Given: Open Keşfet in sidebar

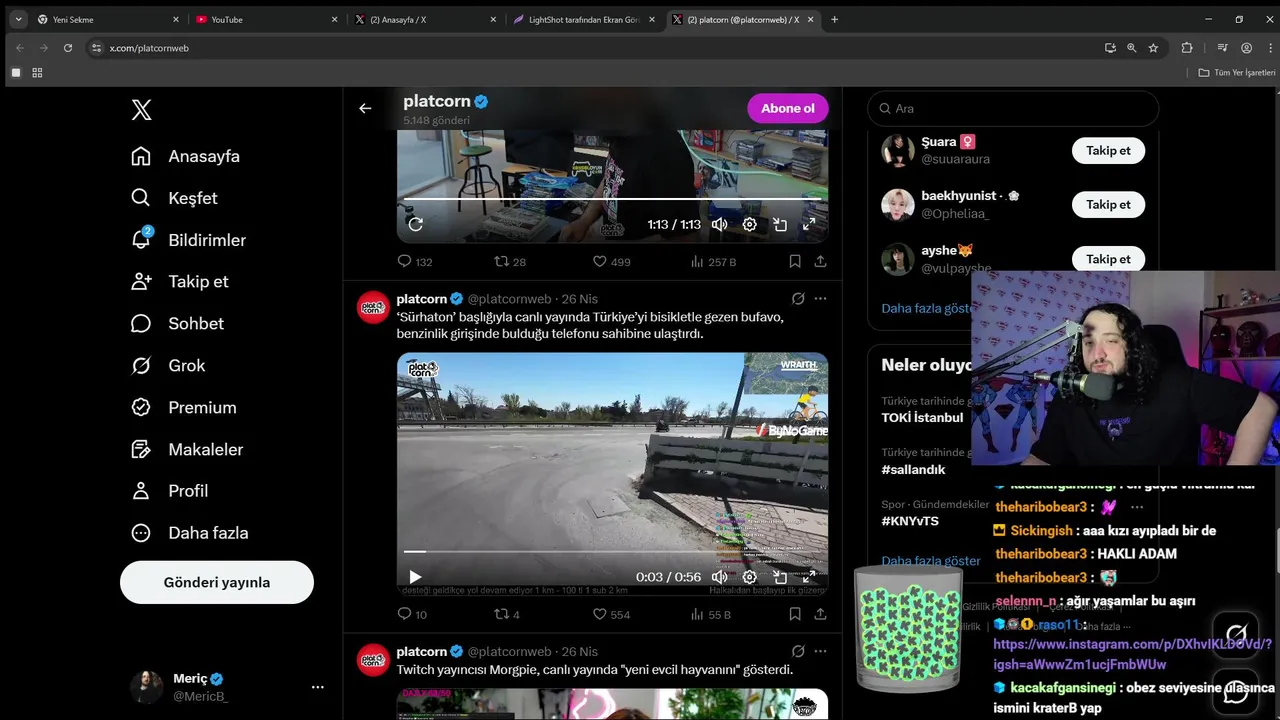Looking at the screenshot, I should (175, 198).
